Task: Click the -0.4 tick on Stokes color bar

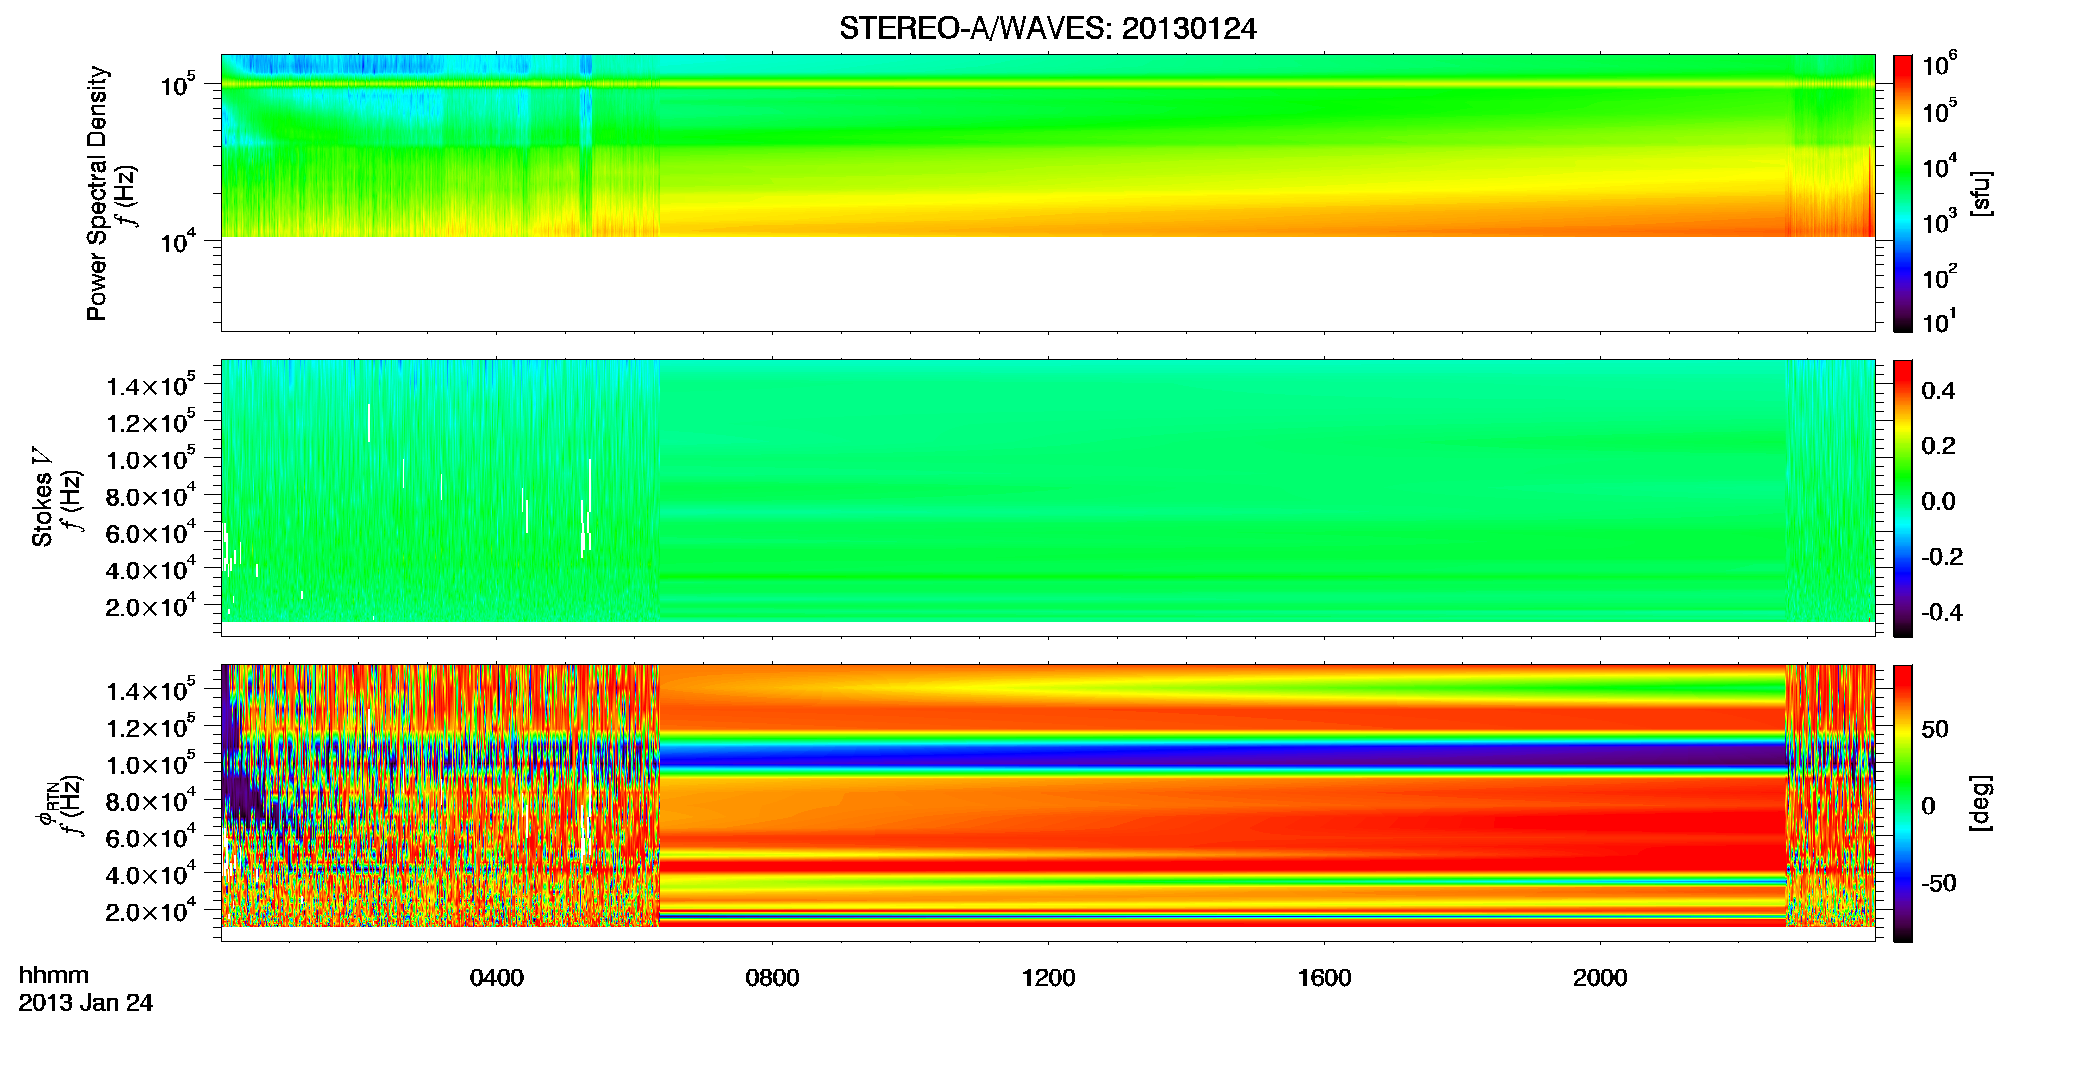Action: click(x=1942, y=613)
